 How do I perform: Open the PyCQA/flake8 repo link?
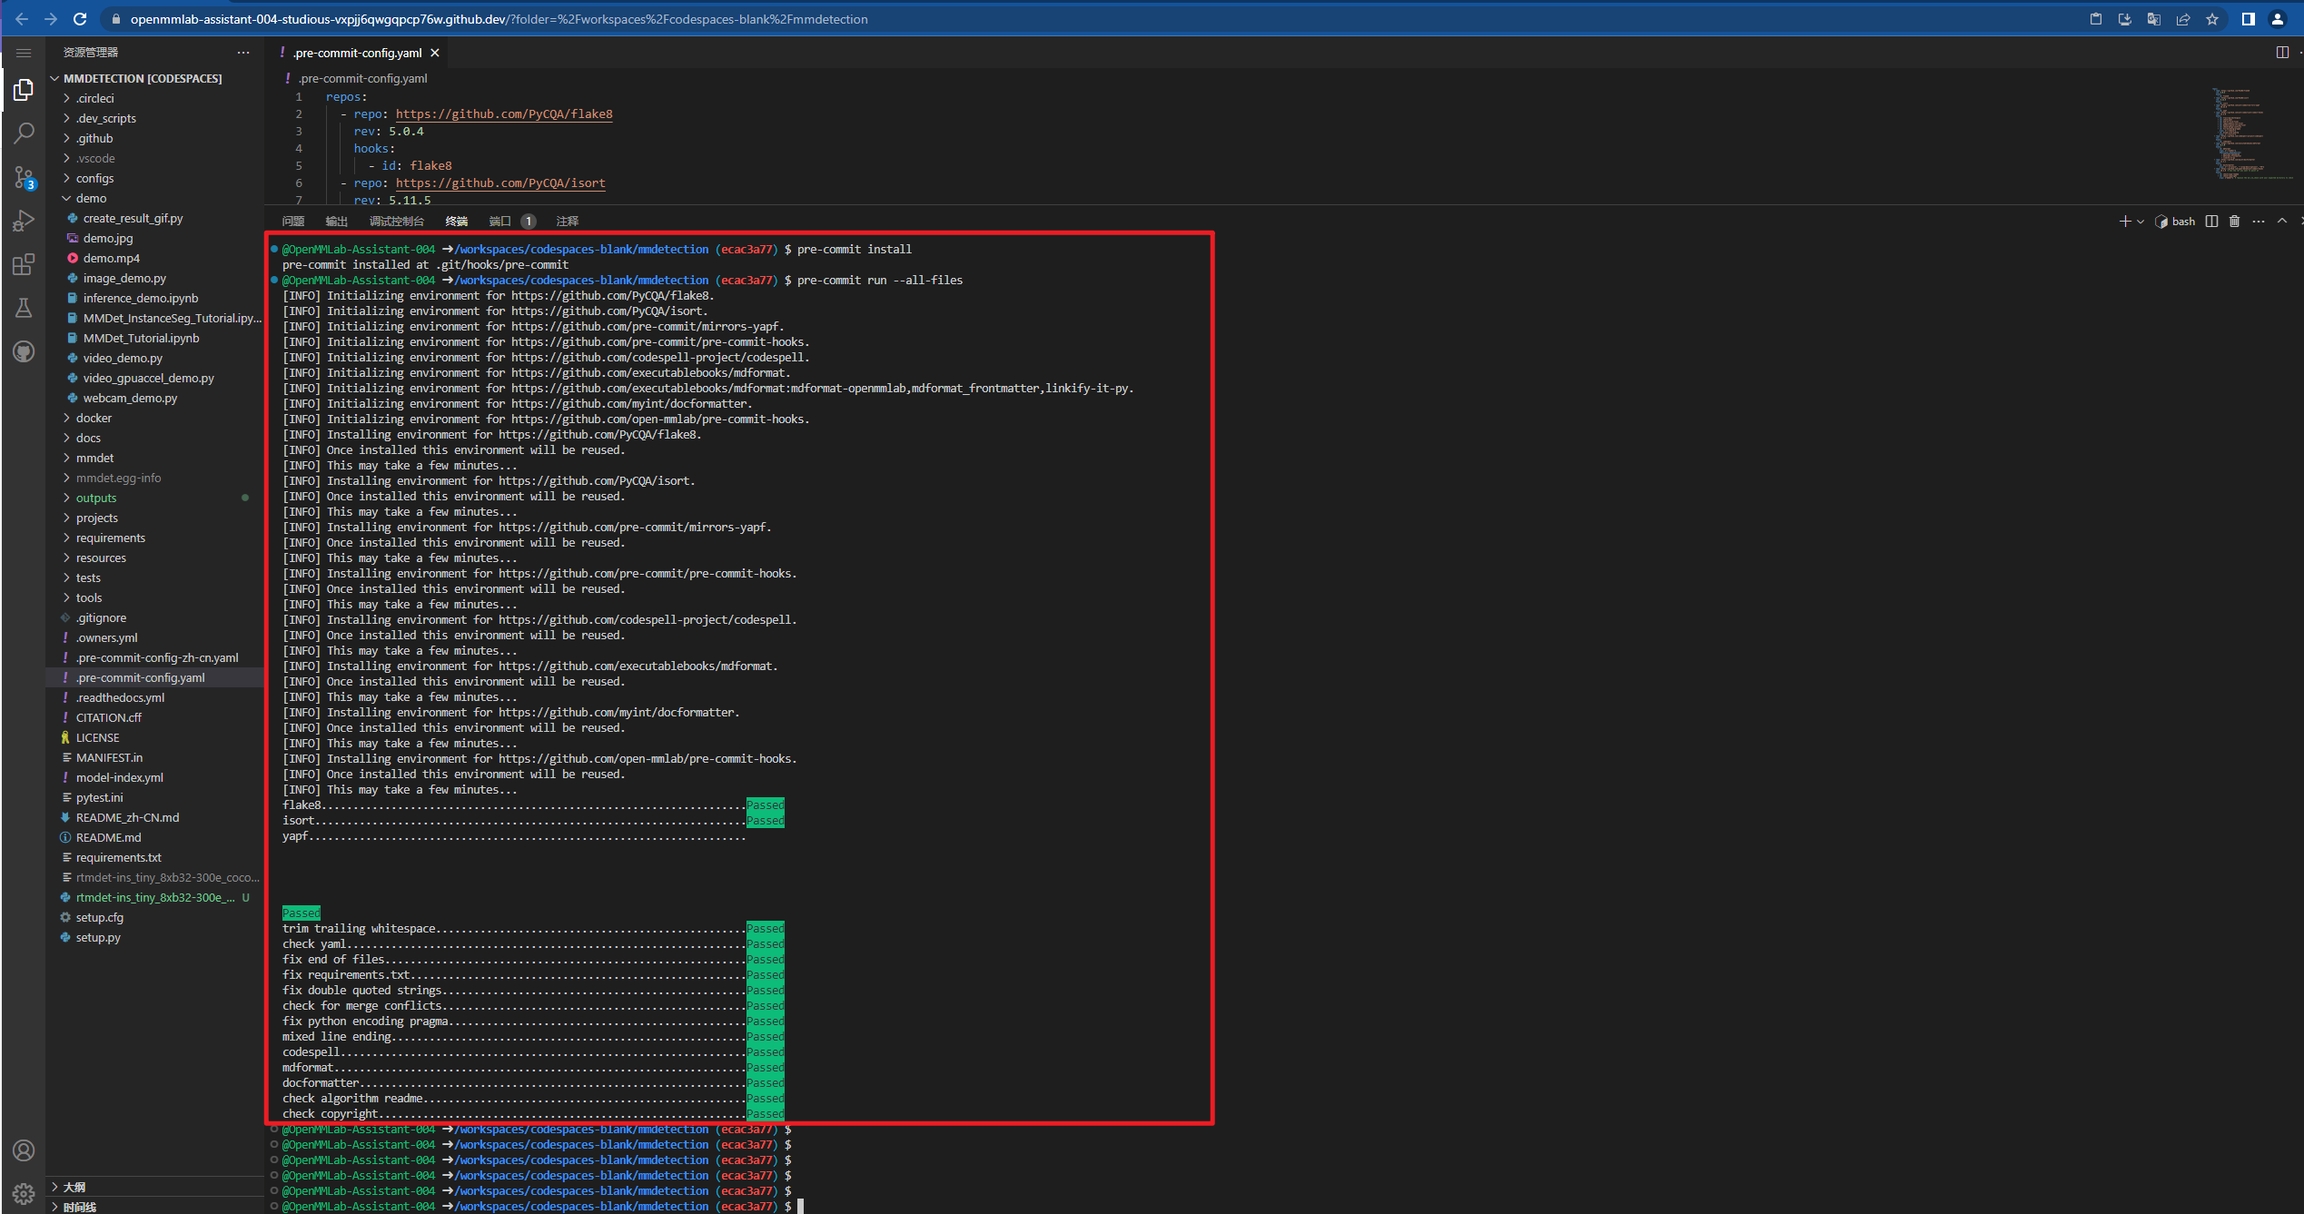pos(504,114)
